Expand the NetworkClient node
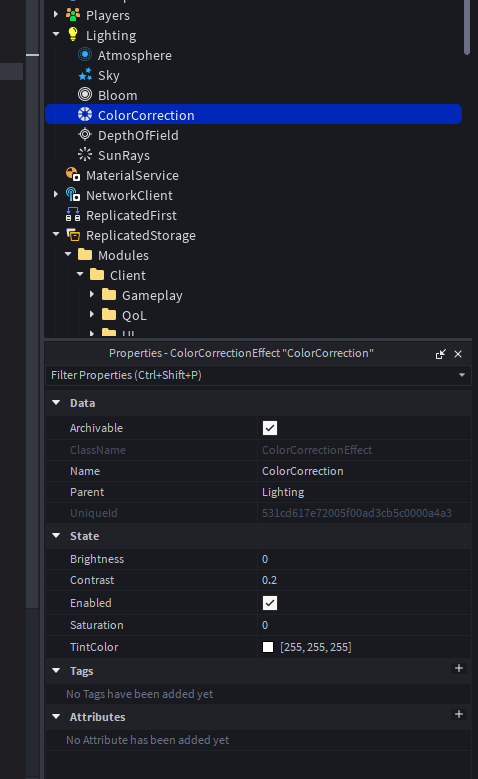This screenshot has height=779, width=478. tap(56, 194)
